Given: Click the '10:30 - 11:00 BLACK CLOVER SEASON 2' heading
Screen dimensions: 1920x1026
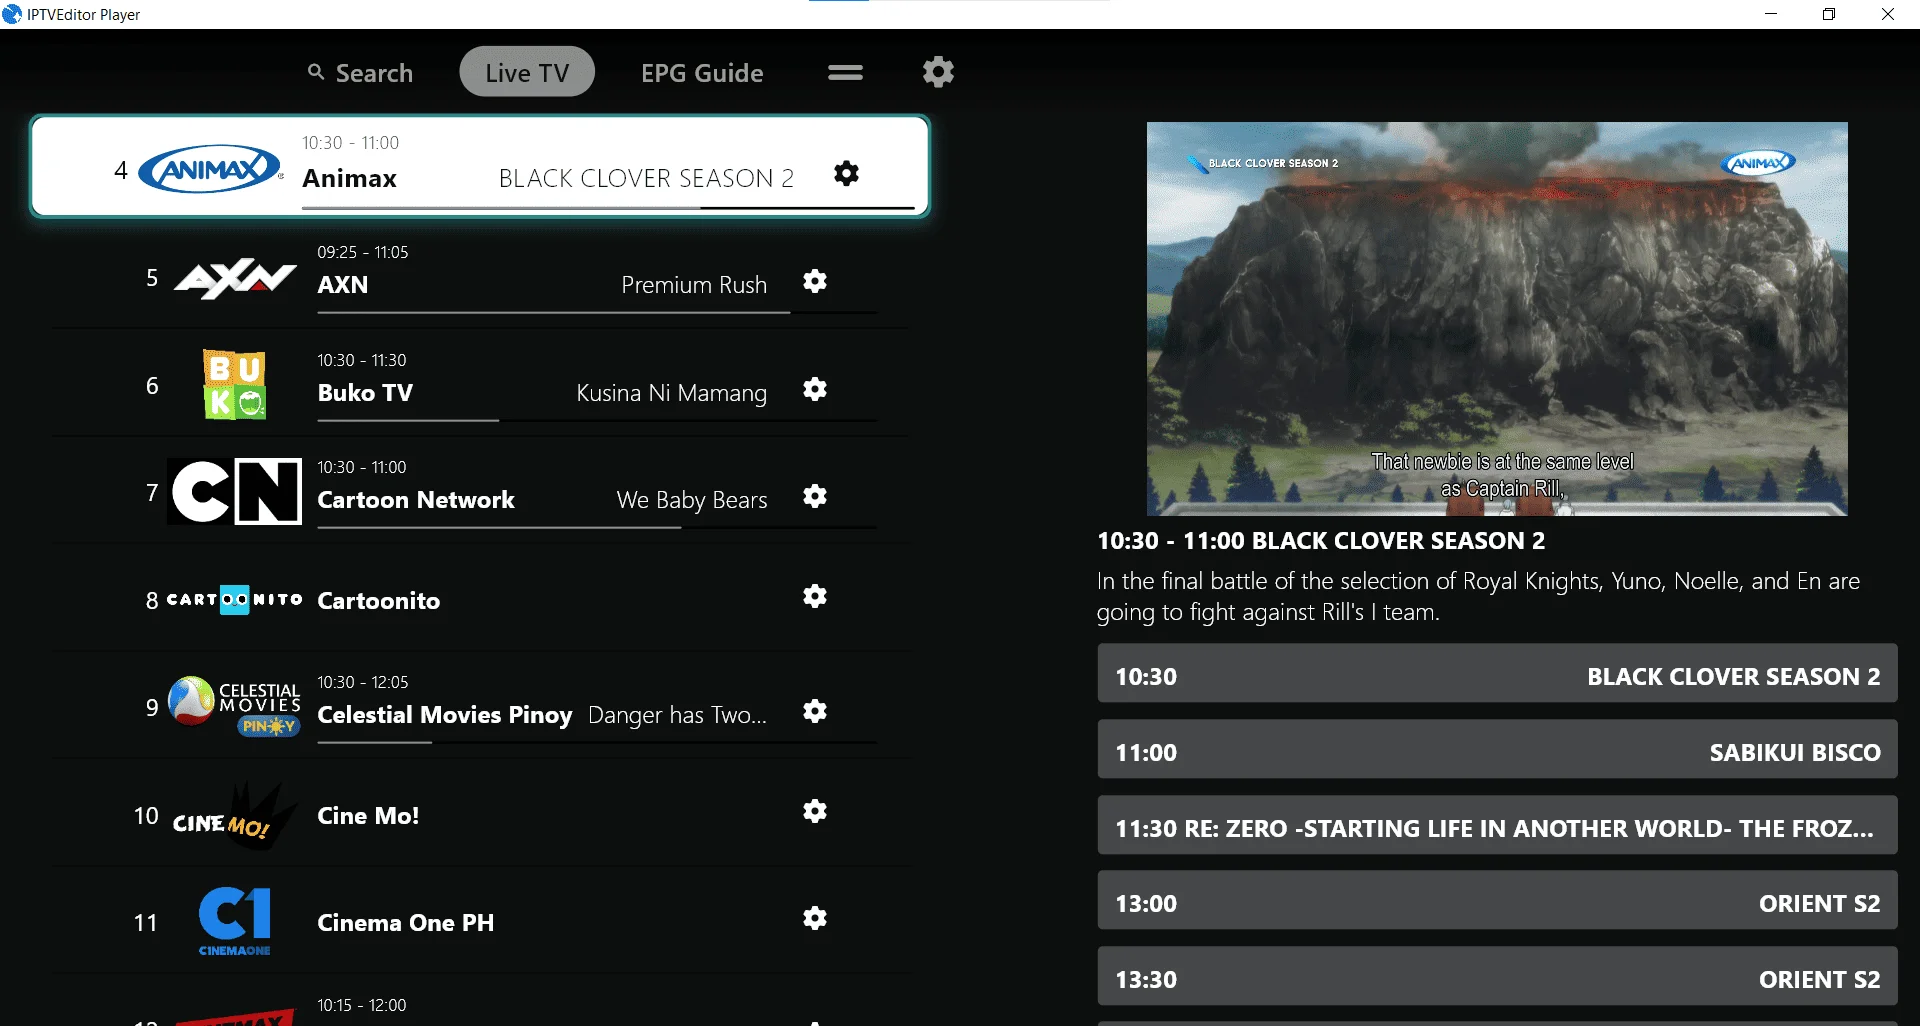Looking at the screenshot, I should pyautogui.click(x=1321, y=541).
